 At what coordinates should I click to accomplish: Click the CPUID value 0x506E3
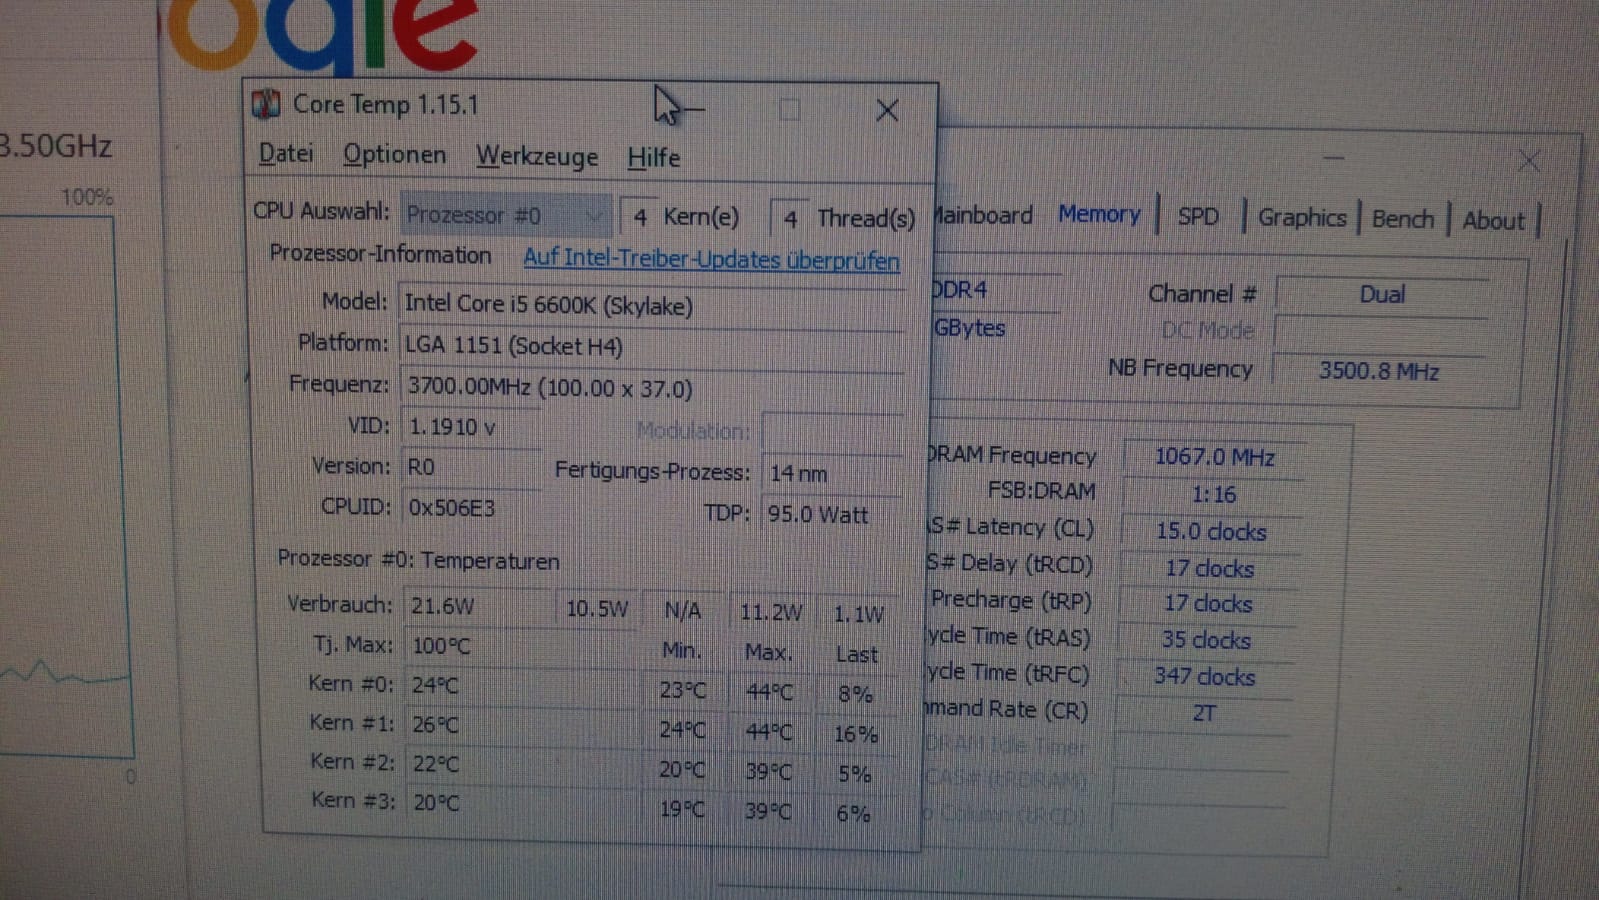[472, 508]
